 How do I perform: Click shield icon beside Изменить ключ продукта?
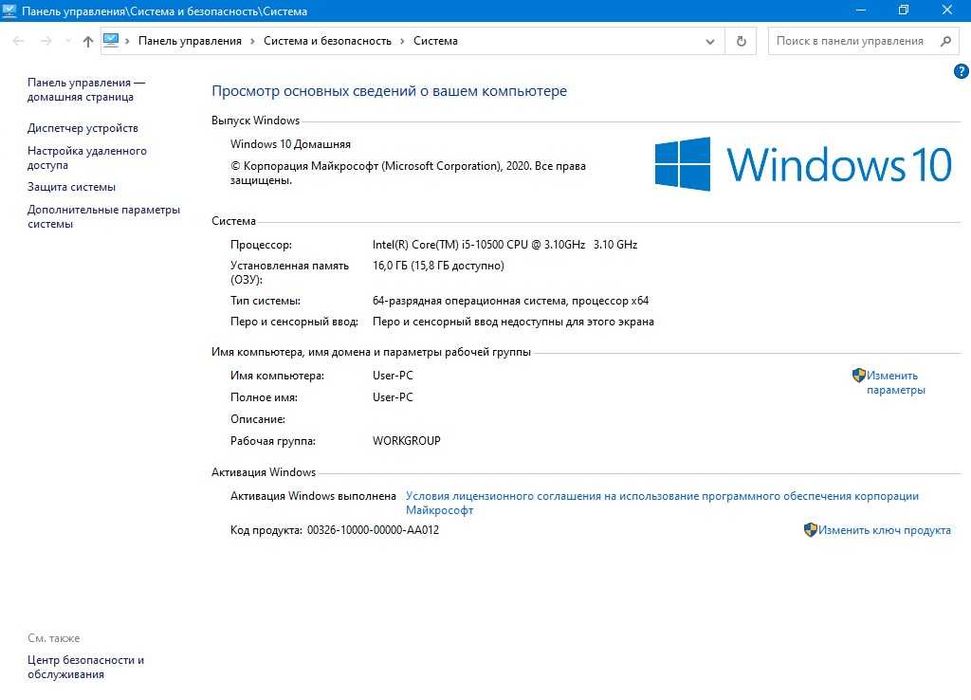[x=810, y=530]
